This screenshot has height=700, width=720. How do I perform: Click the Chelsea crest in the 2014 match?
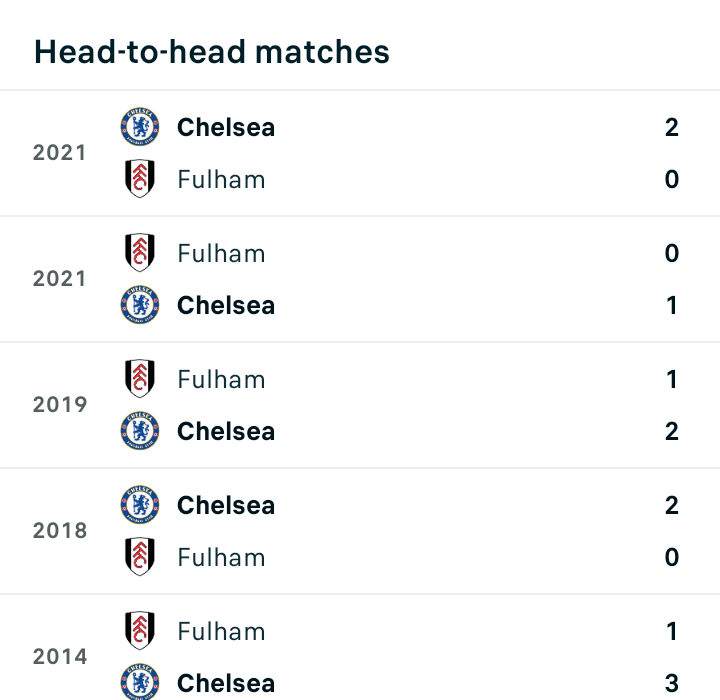click(x=140, y=682)
